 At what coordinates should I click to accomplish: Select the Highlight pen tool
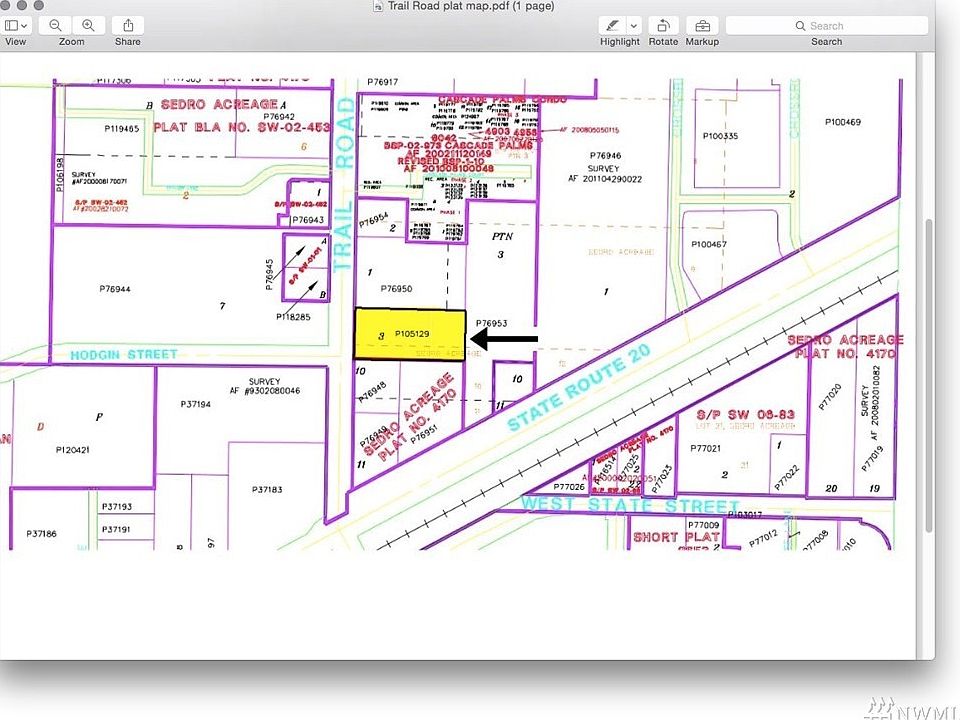[612, 26]
